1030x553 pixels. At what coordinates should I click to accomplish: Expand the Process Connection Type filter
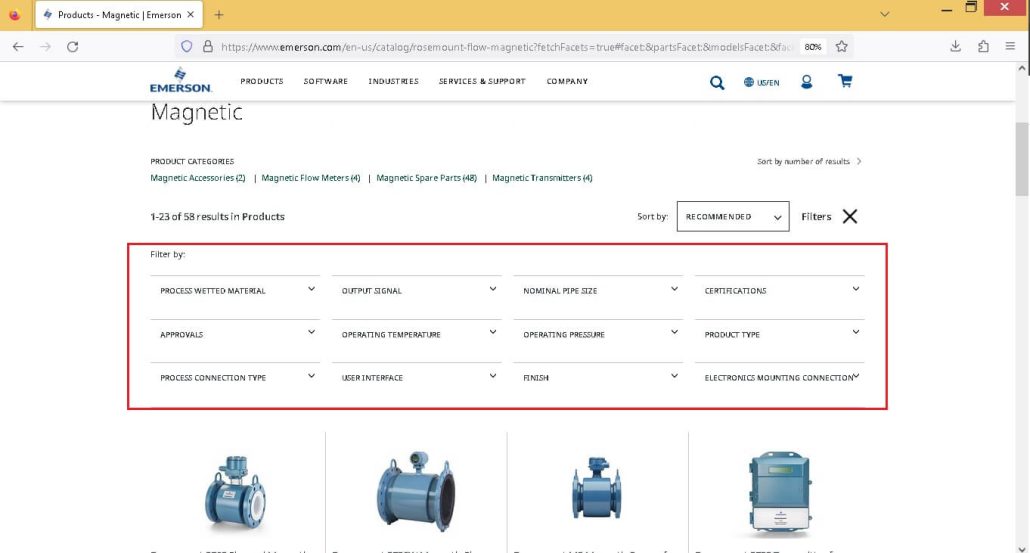235,378
